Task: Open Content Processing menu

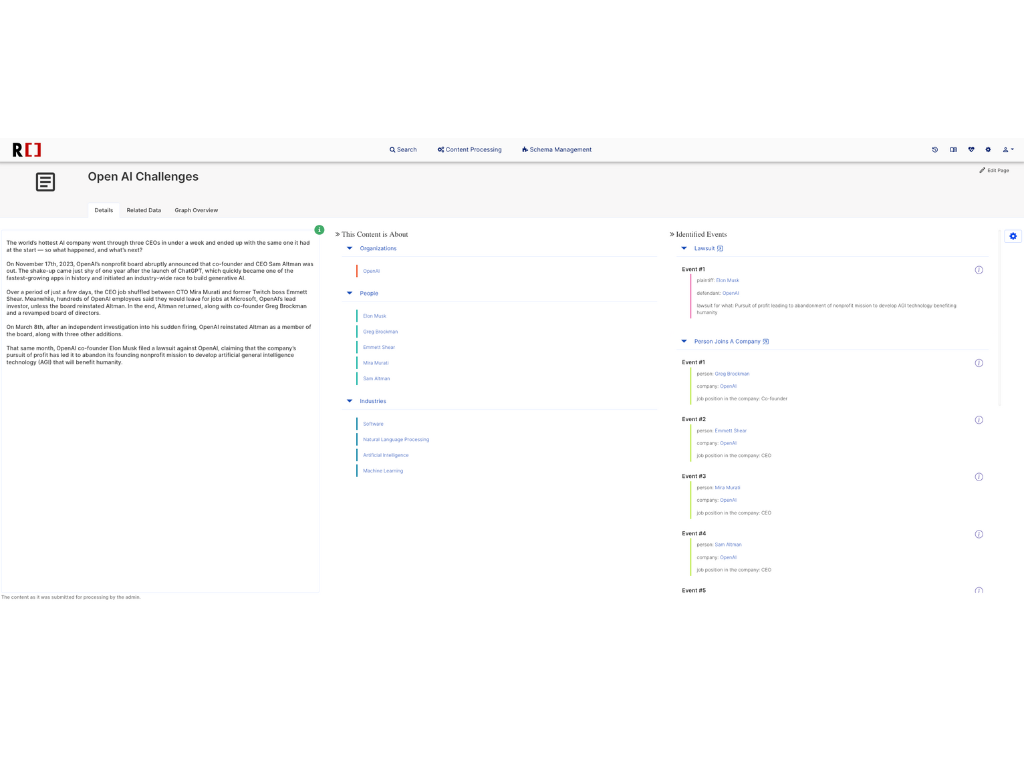Action: tap(470, 150)
